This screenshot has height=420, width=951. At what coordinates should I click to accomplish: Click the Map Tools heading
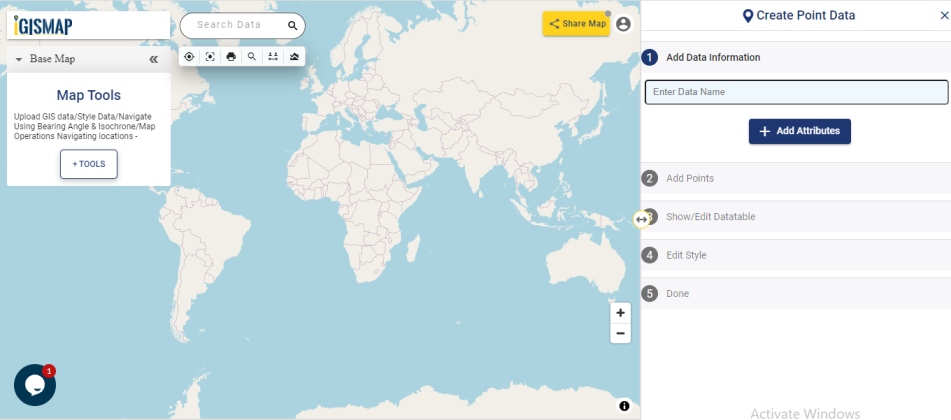(x=89, y=95)
